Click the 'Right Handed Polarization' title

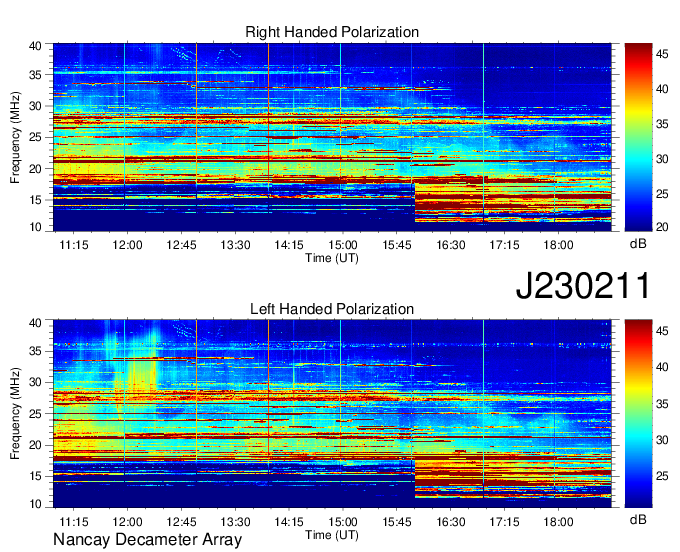tap(332, 32)
